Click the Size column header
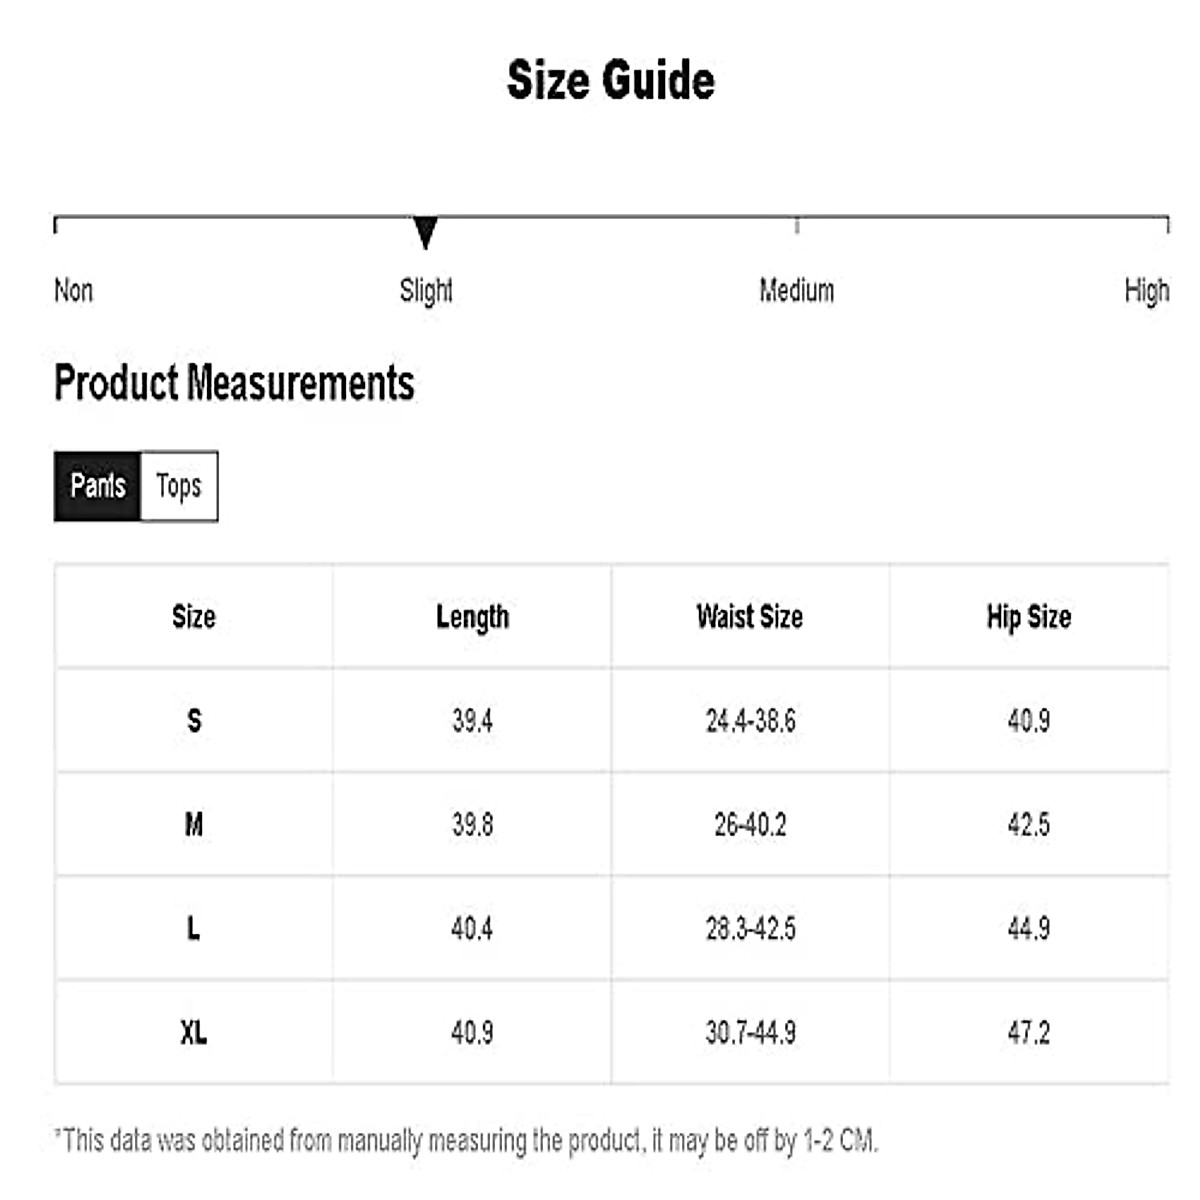The width and height of the screenshot is (1200, 1200). tap(194, 617)
